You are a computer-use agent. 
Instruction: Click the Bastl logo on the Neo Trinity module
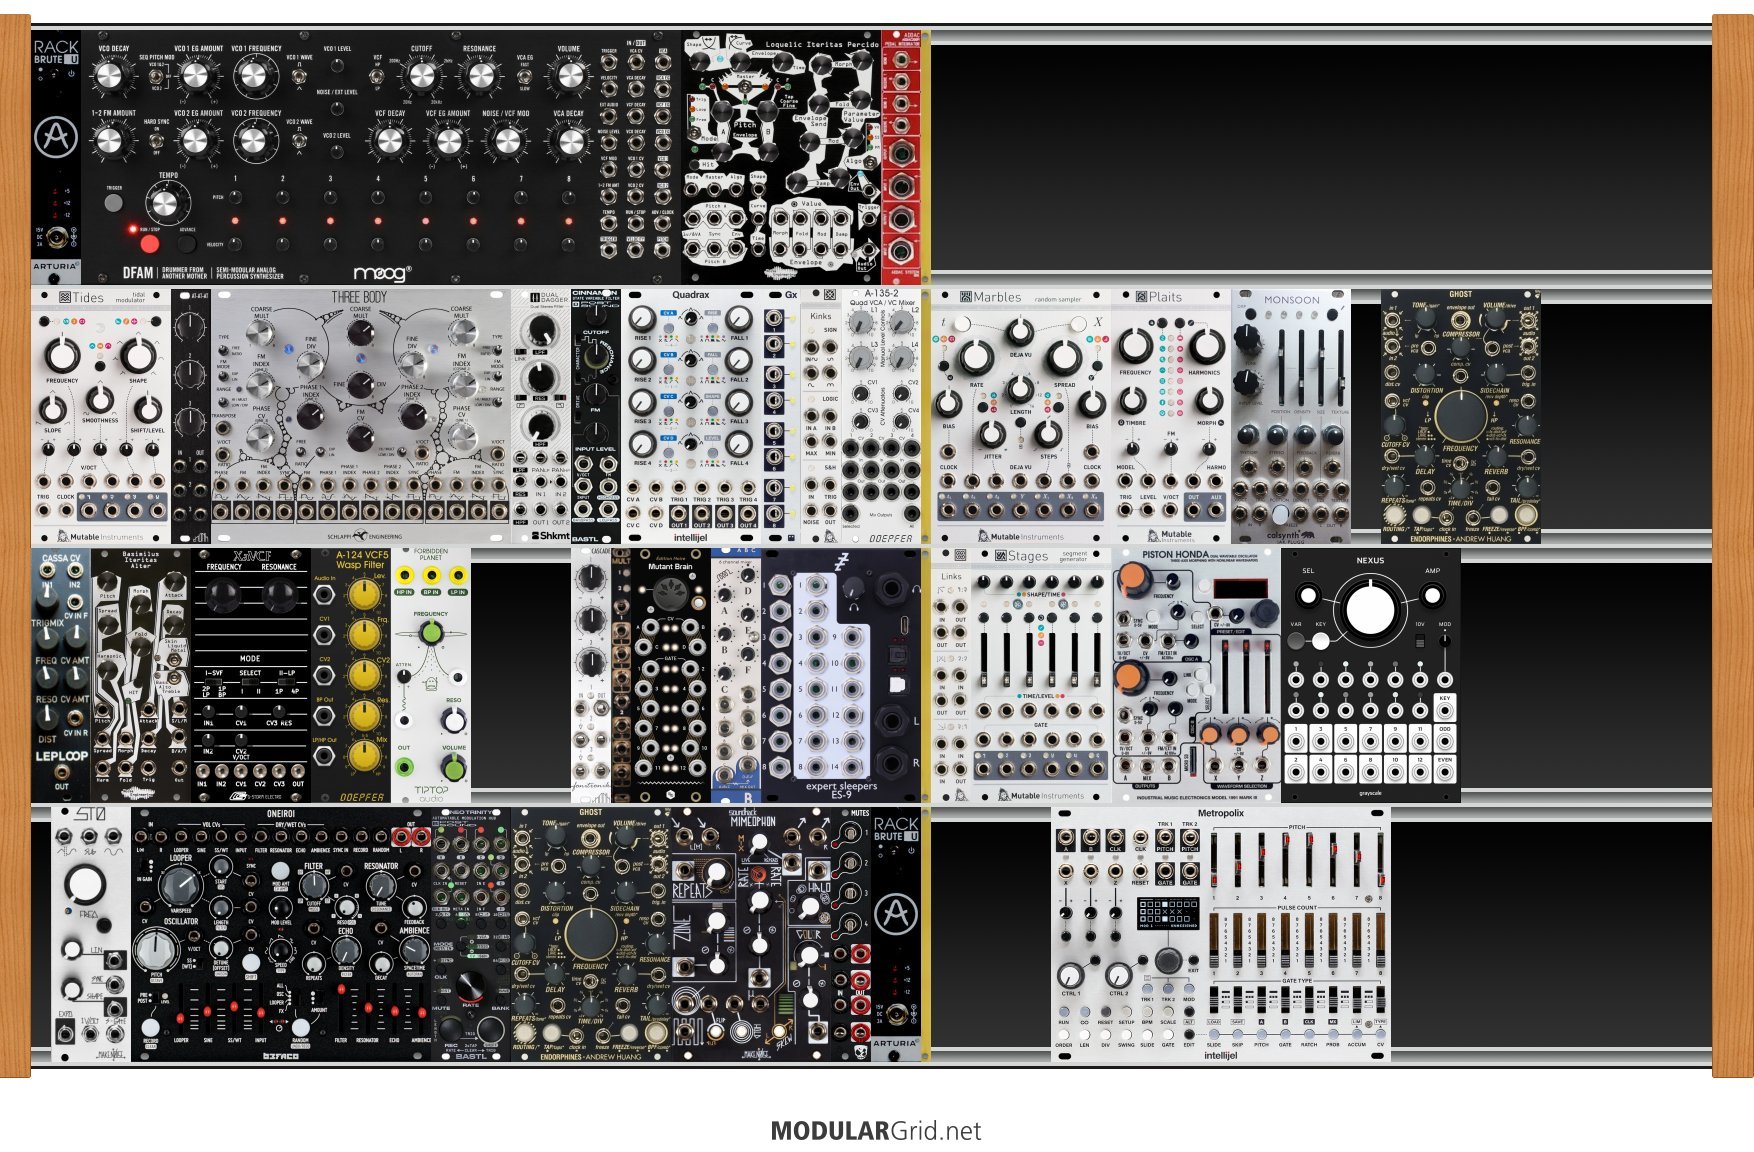(x=470, y=1055)
